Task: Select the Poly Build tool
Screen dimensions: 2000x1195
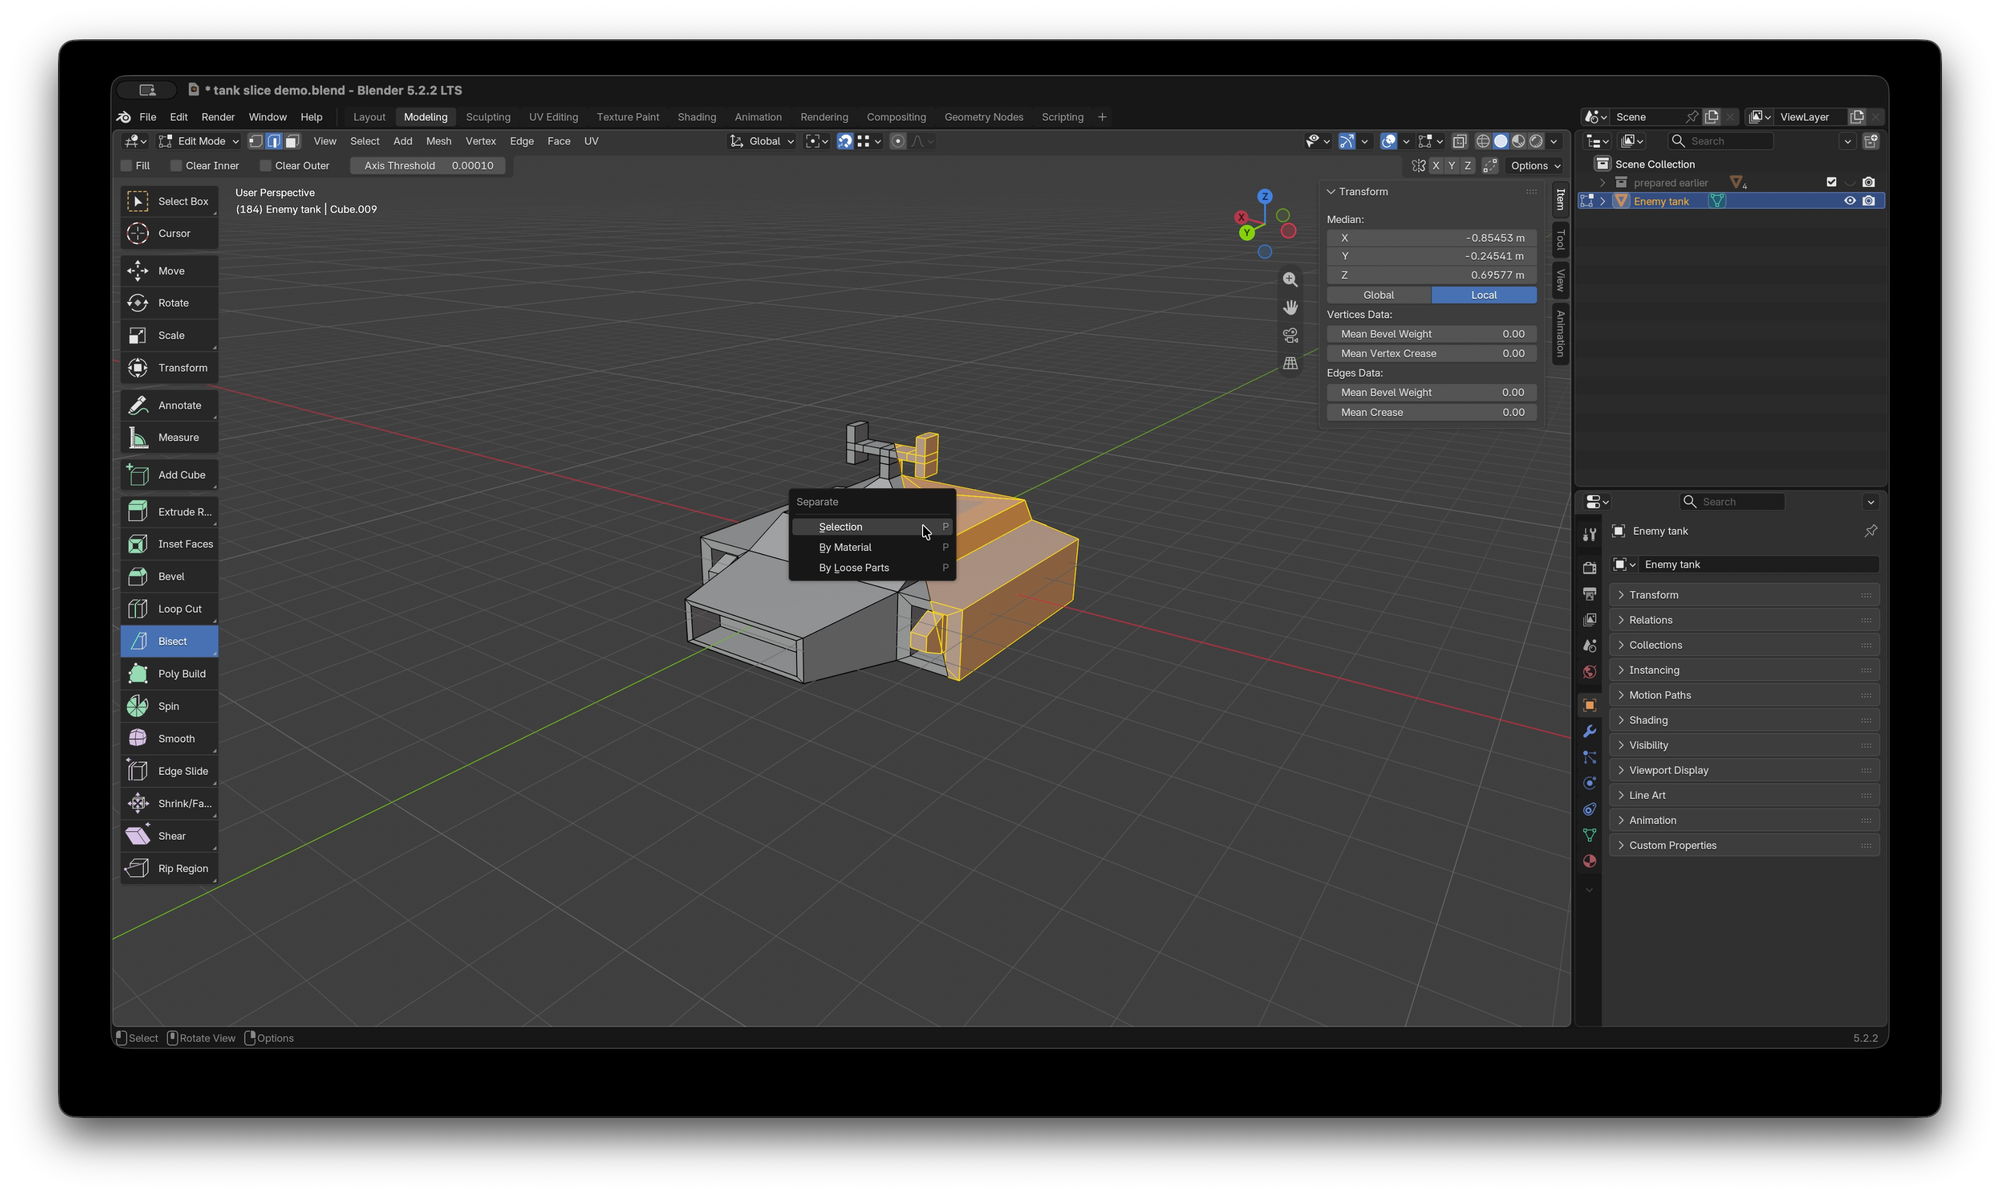Action: pos(169,674)
